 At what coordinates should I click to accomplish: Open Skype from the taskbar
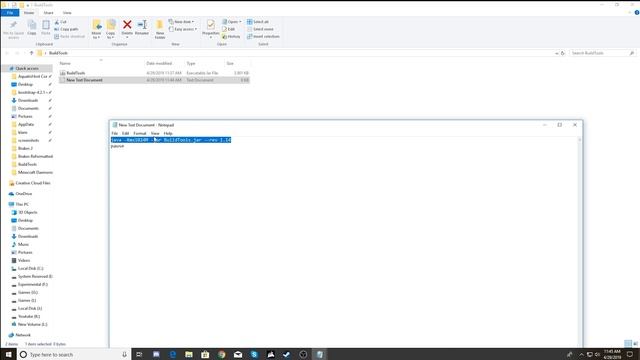254,354
